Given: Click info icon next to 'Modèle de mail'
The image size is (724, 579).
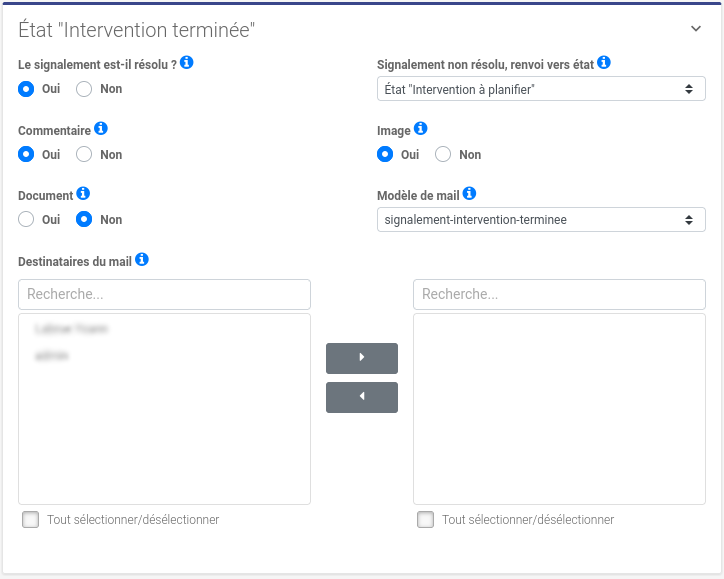Looking at the screenshot, I should [470, 194].
